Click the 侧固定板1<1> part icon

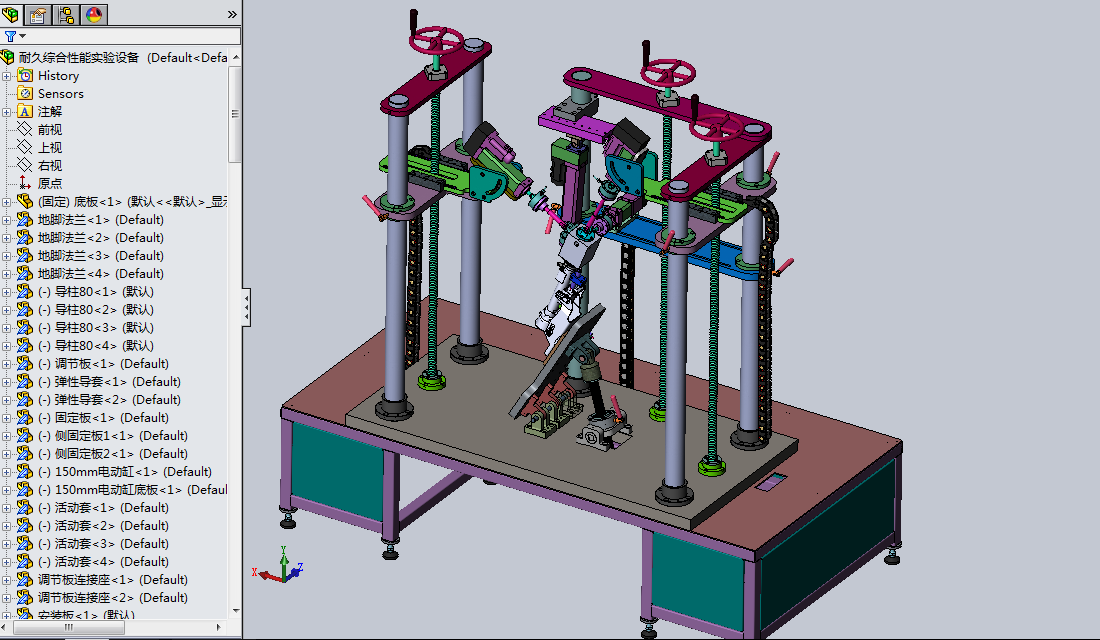pos(25,436)
